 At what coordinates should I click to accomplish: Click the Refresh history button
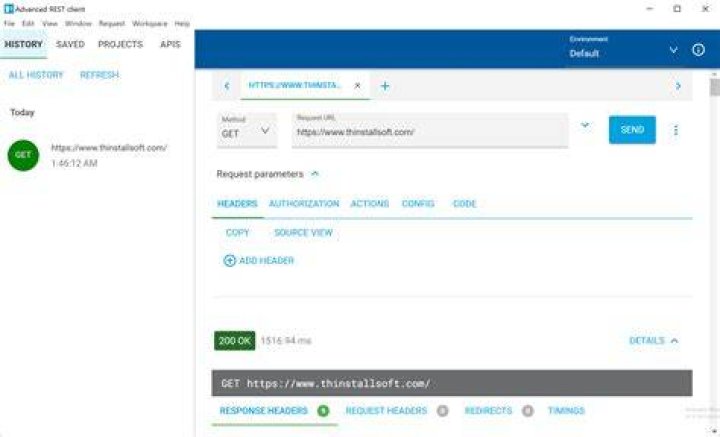click(x=99, y=75)
